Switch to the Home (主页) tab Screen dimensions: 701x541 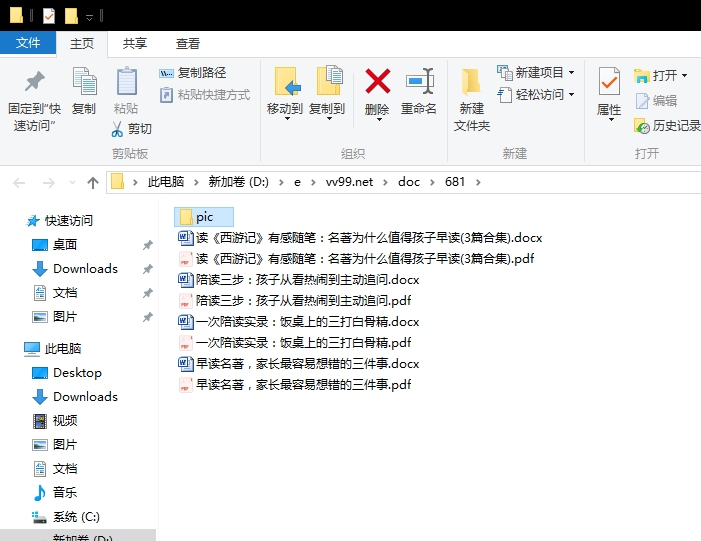[82, 44]
